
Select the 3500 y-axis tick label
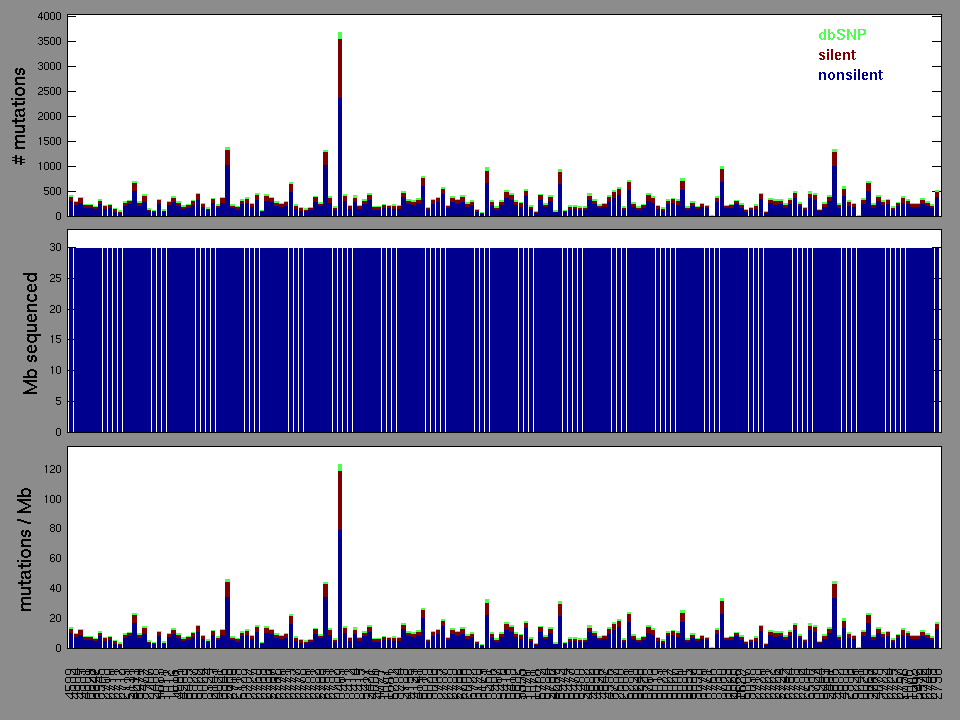(47, 42)
